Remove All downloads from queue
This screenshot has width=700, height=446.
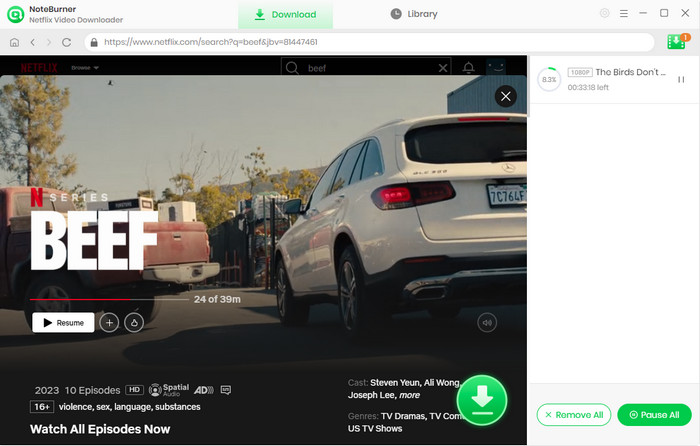click(x=574, y=415)
